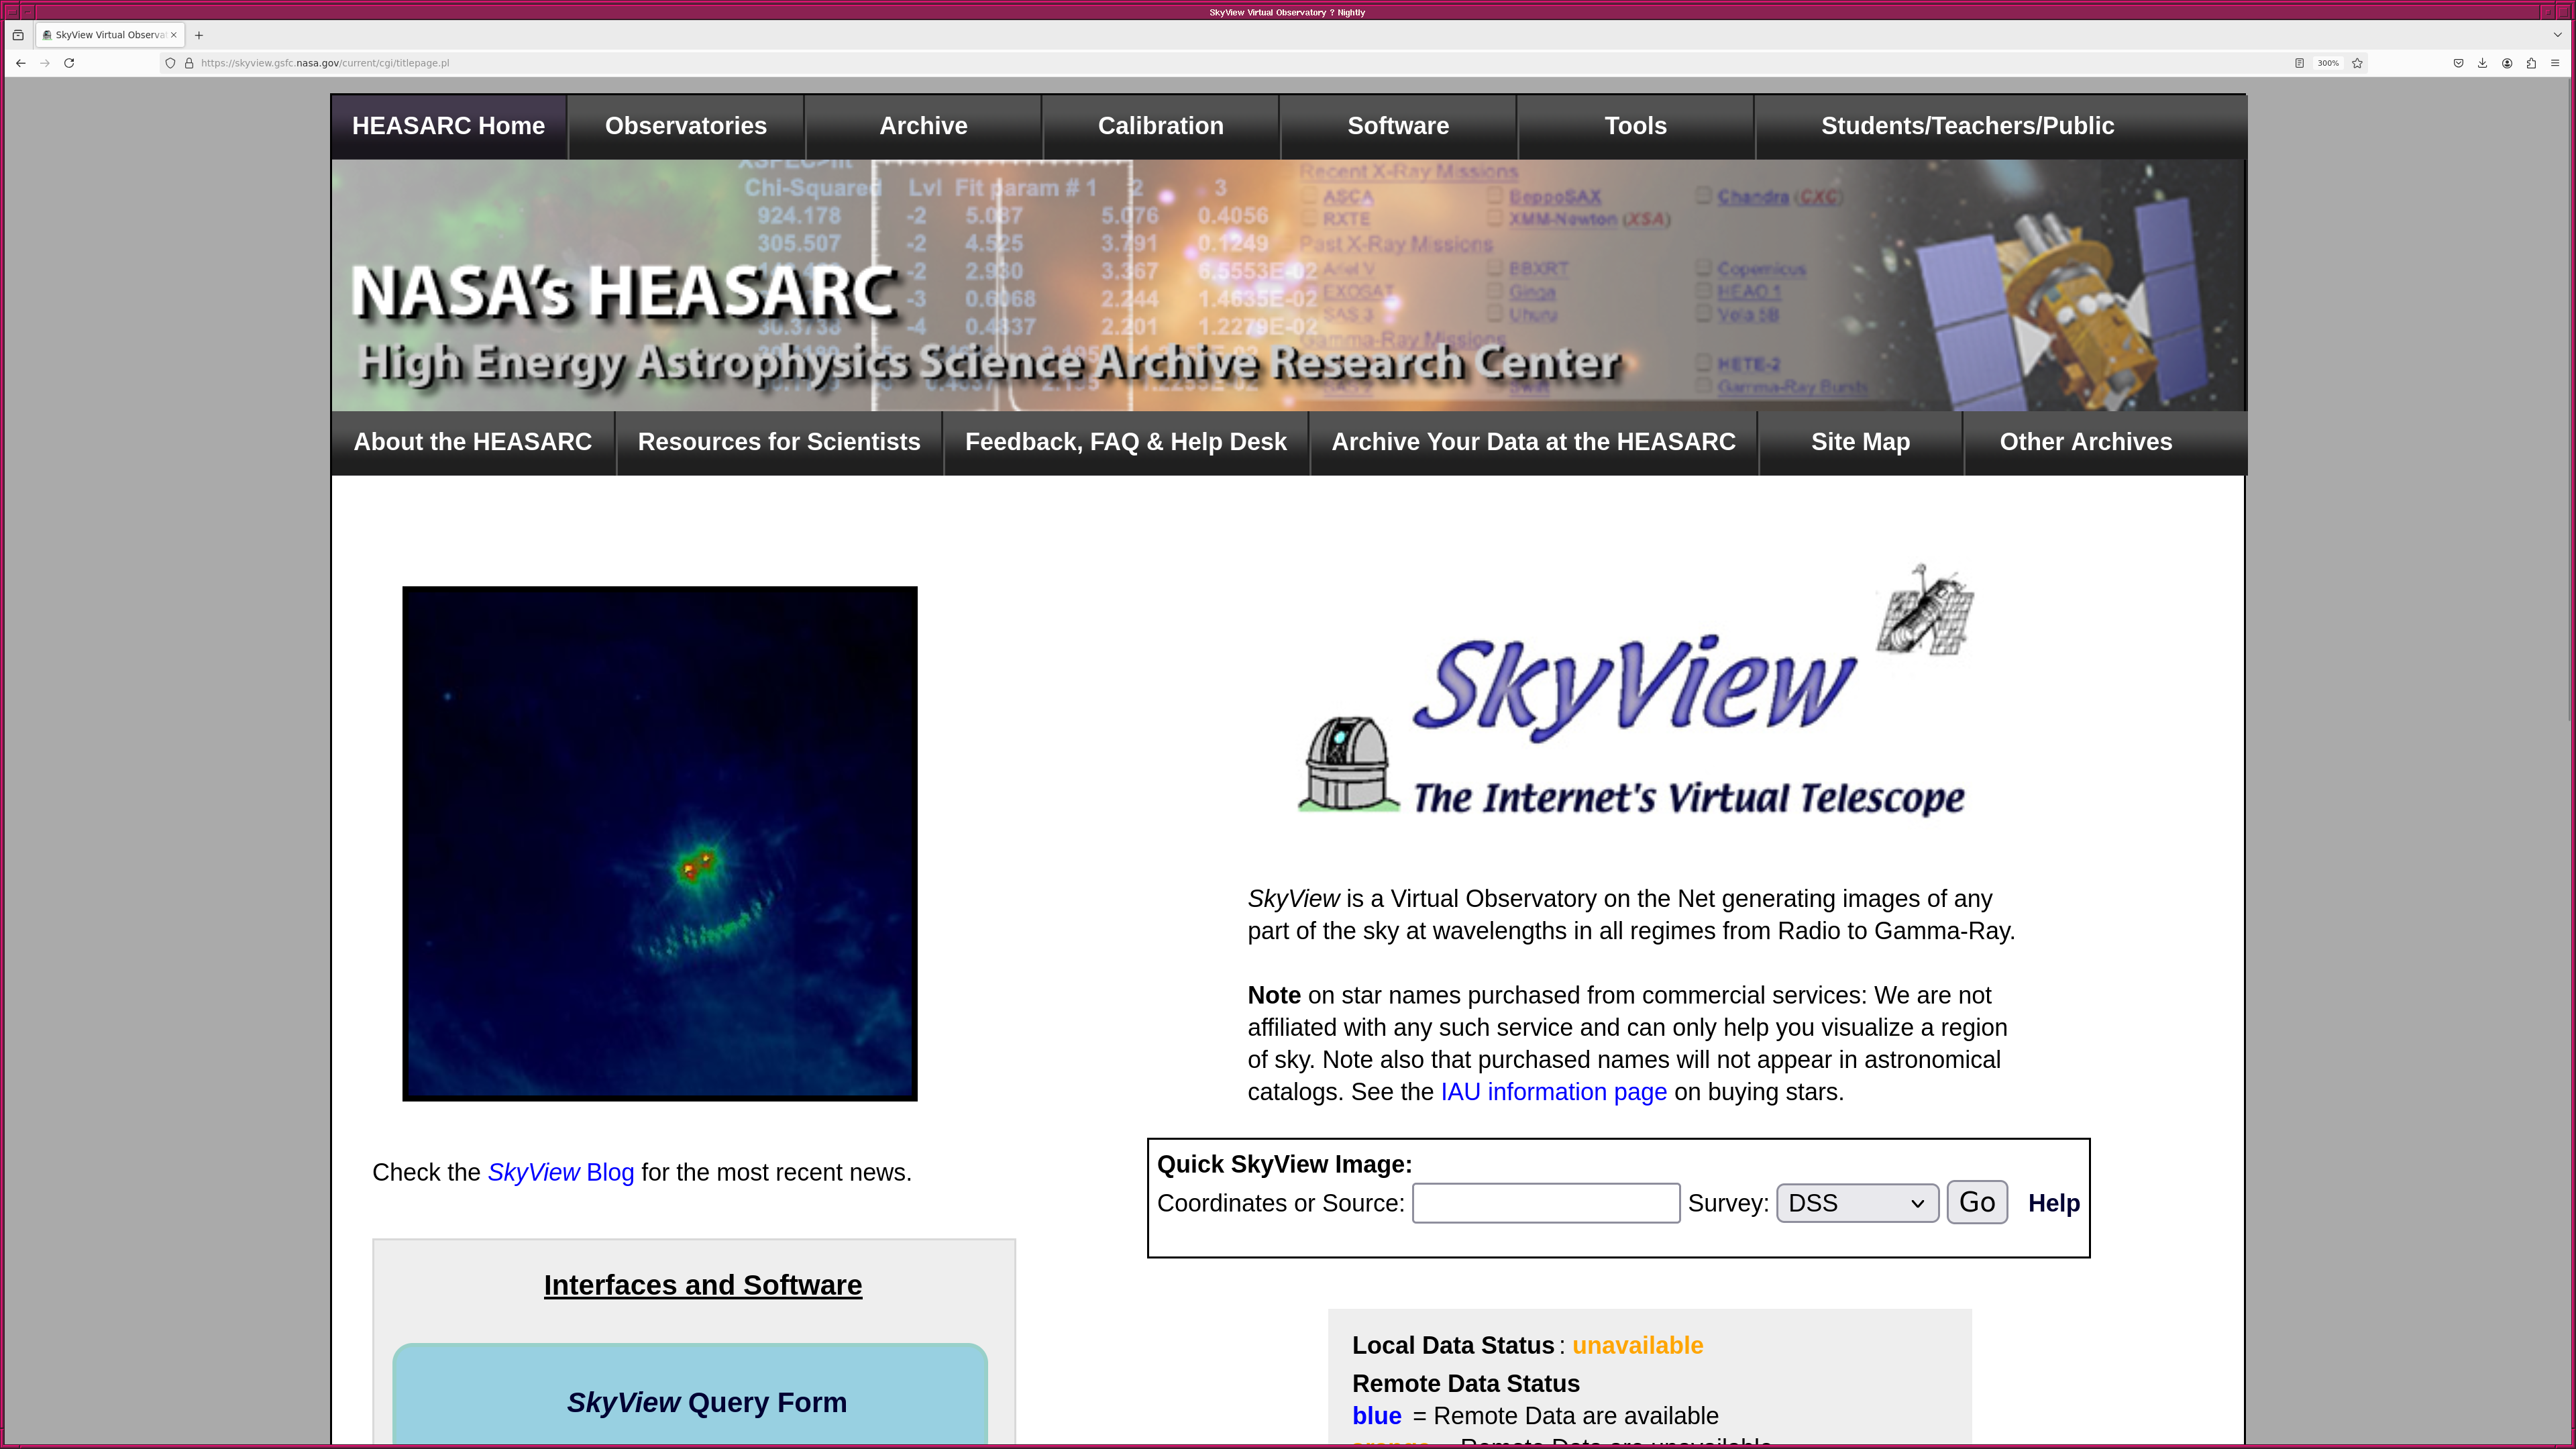Expand the list all tabs chevron
Screen dimensions: 2576x1449
pos(2557,35)
